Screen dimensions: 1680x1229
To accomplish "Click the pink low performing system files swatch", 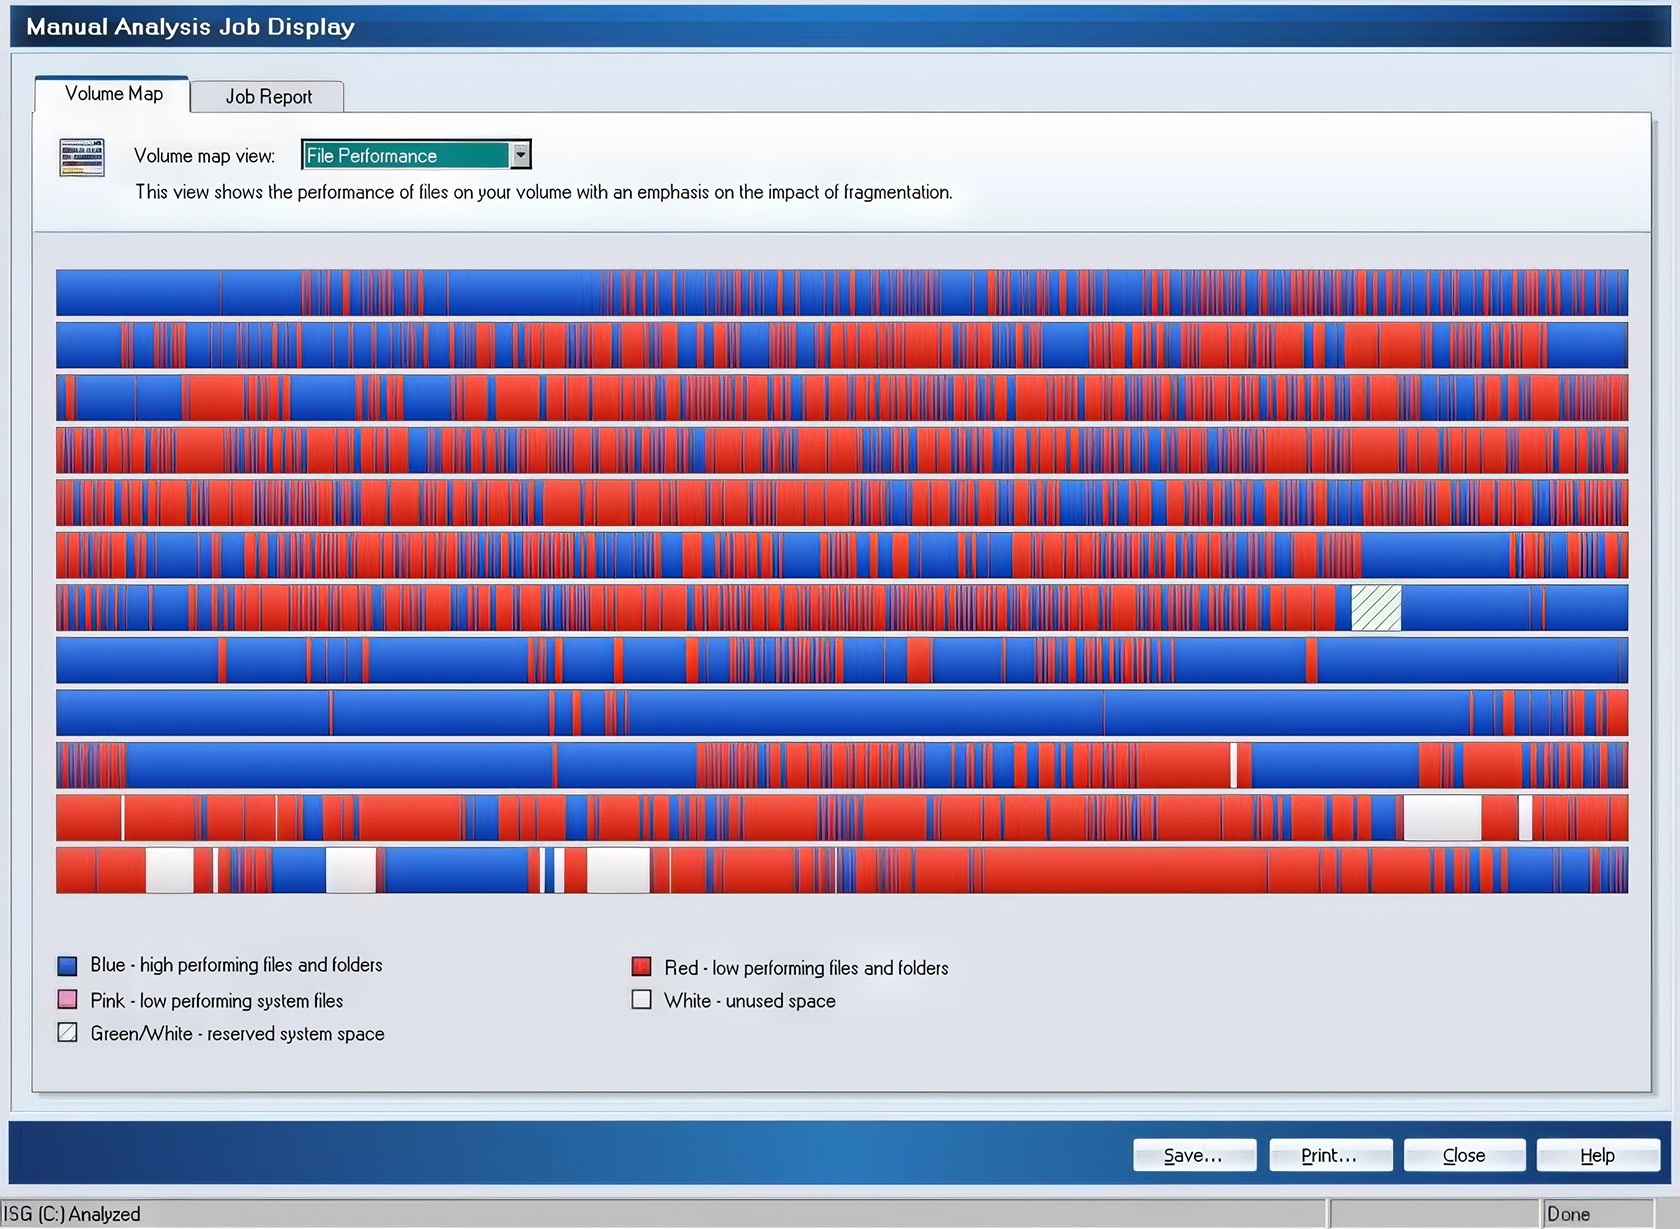I will click(x=67, y=1000).
